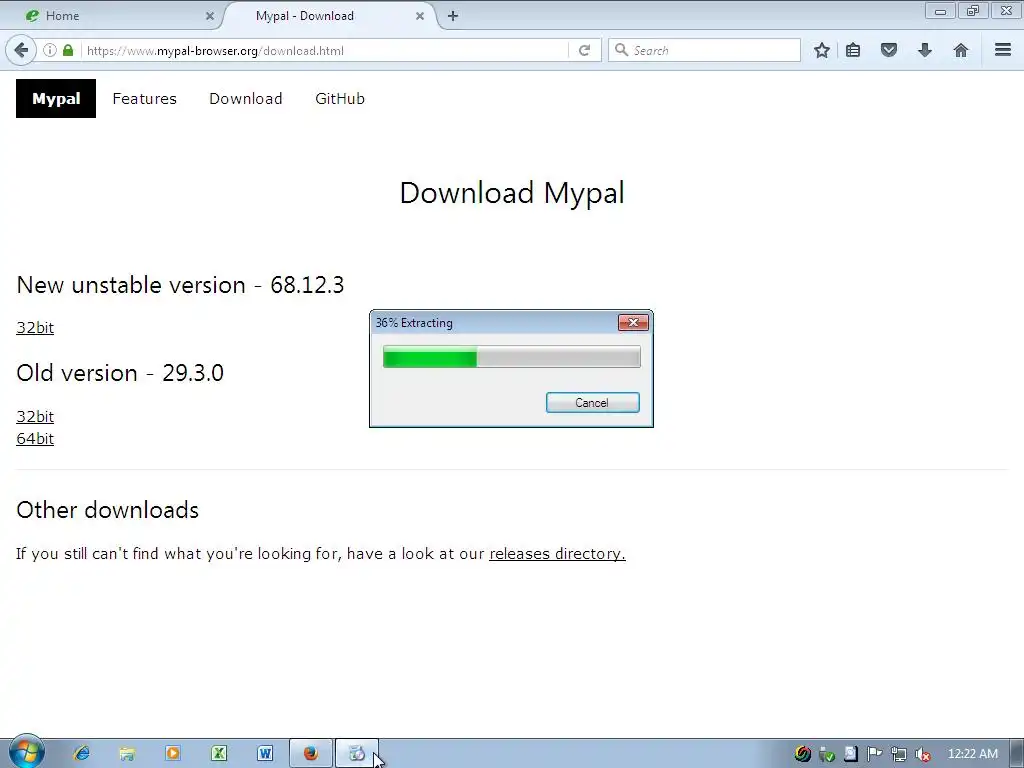1024x768 pixels.
Task: Click into the Search box
Action: pyautogui.click(x=704, y=50)
